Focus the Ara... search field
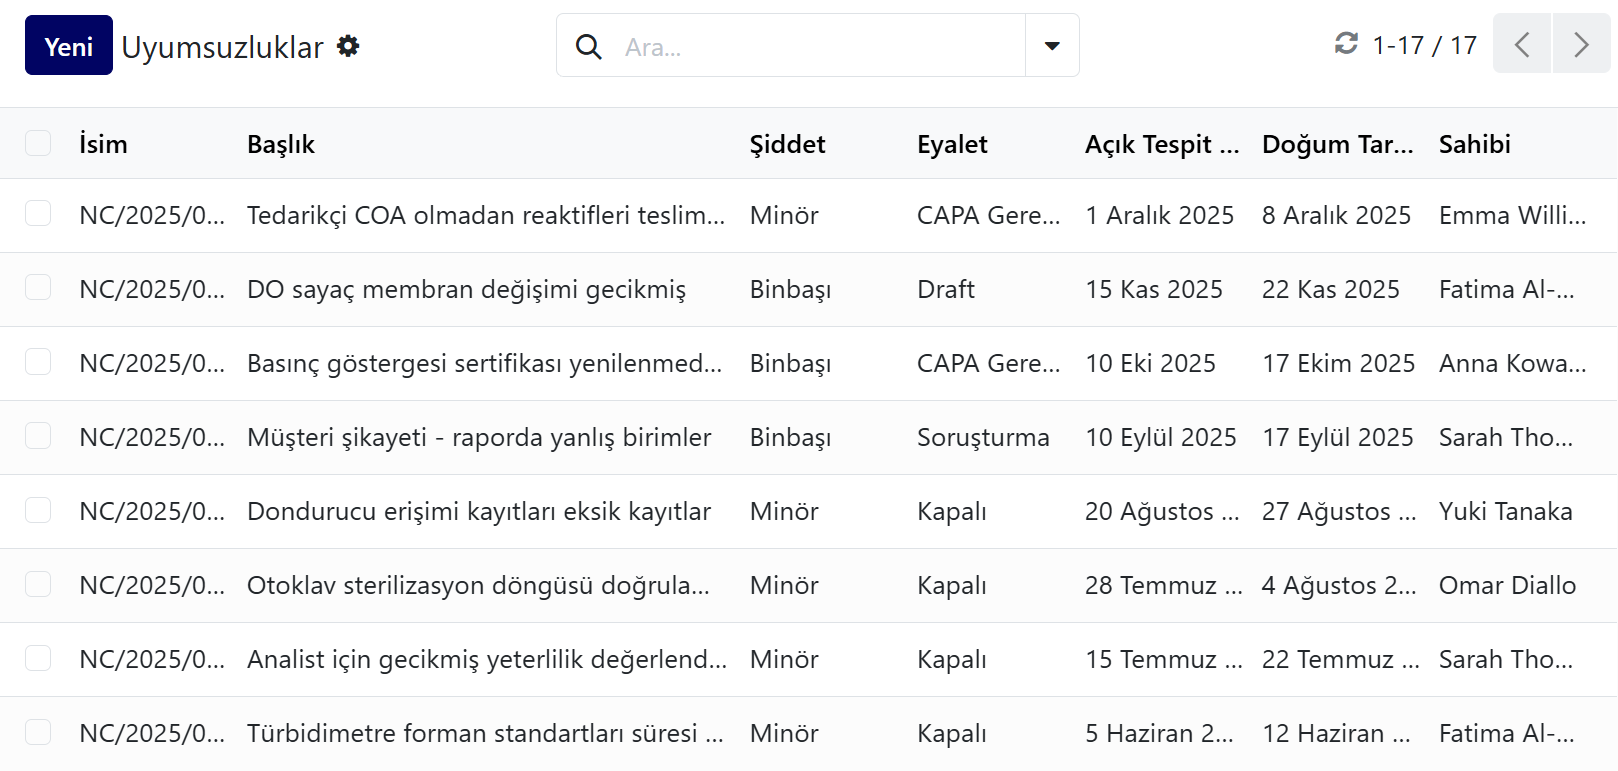Image resolution: width=1618 pixels, height=771 pixels. [x=820, y=46]
